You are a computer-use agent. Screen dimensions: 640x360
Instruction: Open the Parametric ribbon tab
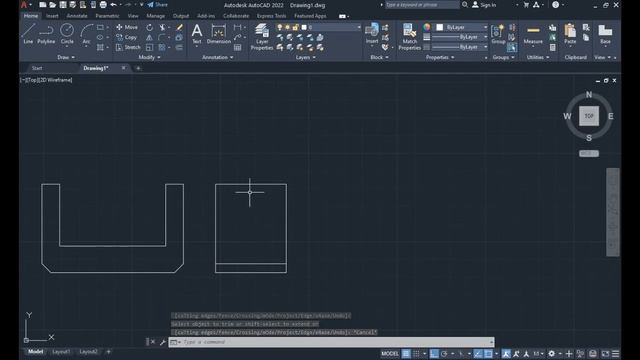pyautogui.click(x=107, y=16)
